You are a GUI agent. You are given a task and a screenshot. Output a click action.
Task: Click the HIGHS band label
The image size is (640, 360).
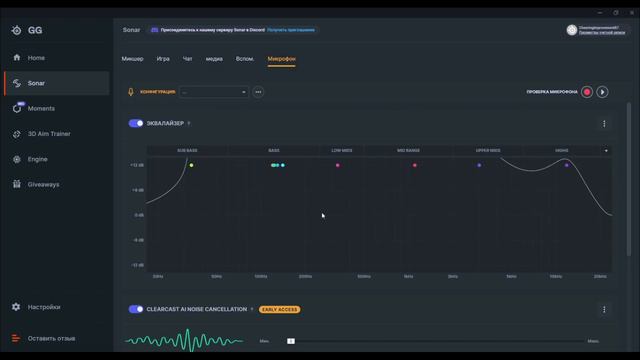coord(562,151)
